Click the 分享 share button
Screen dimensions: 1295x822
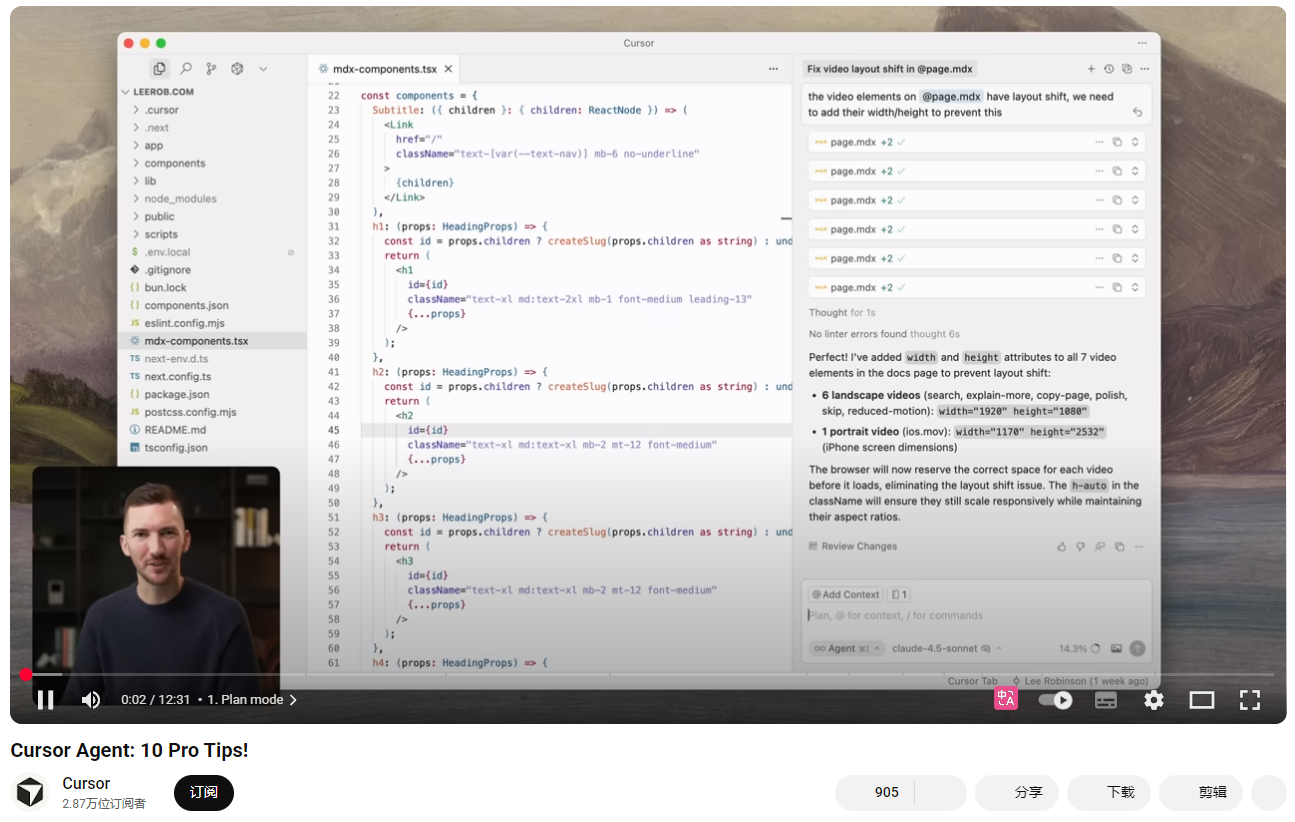[x=1017, y=792]
